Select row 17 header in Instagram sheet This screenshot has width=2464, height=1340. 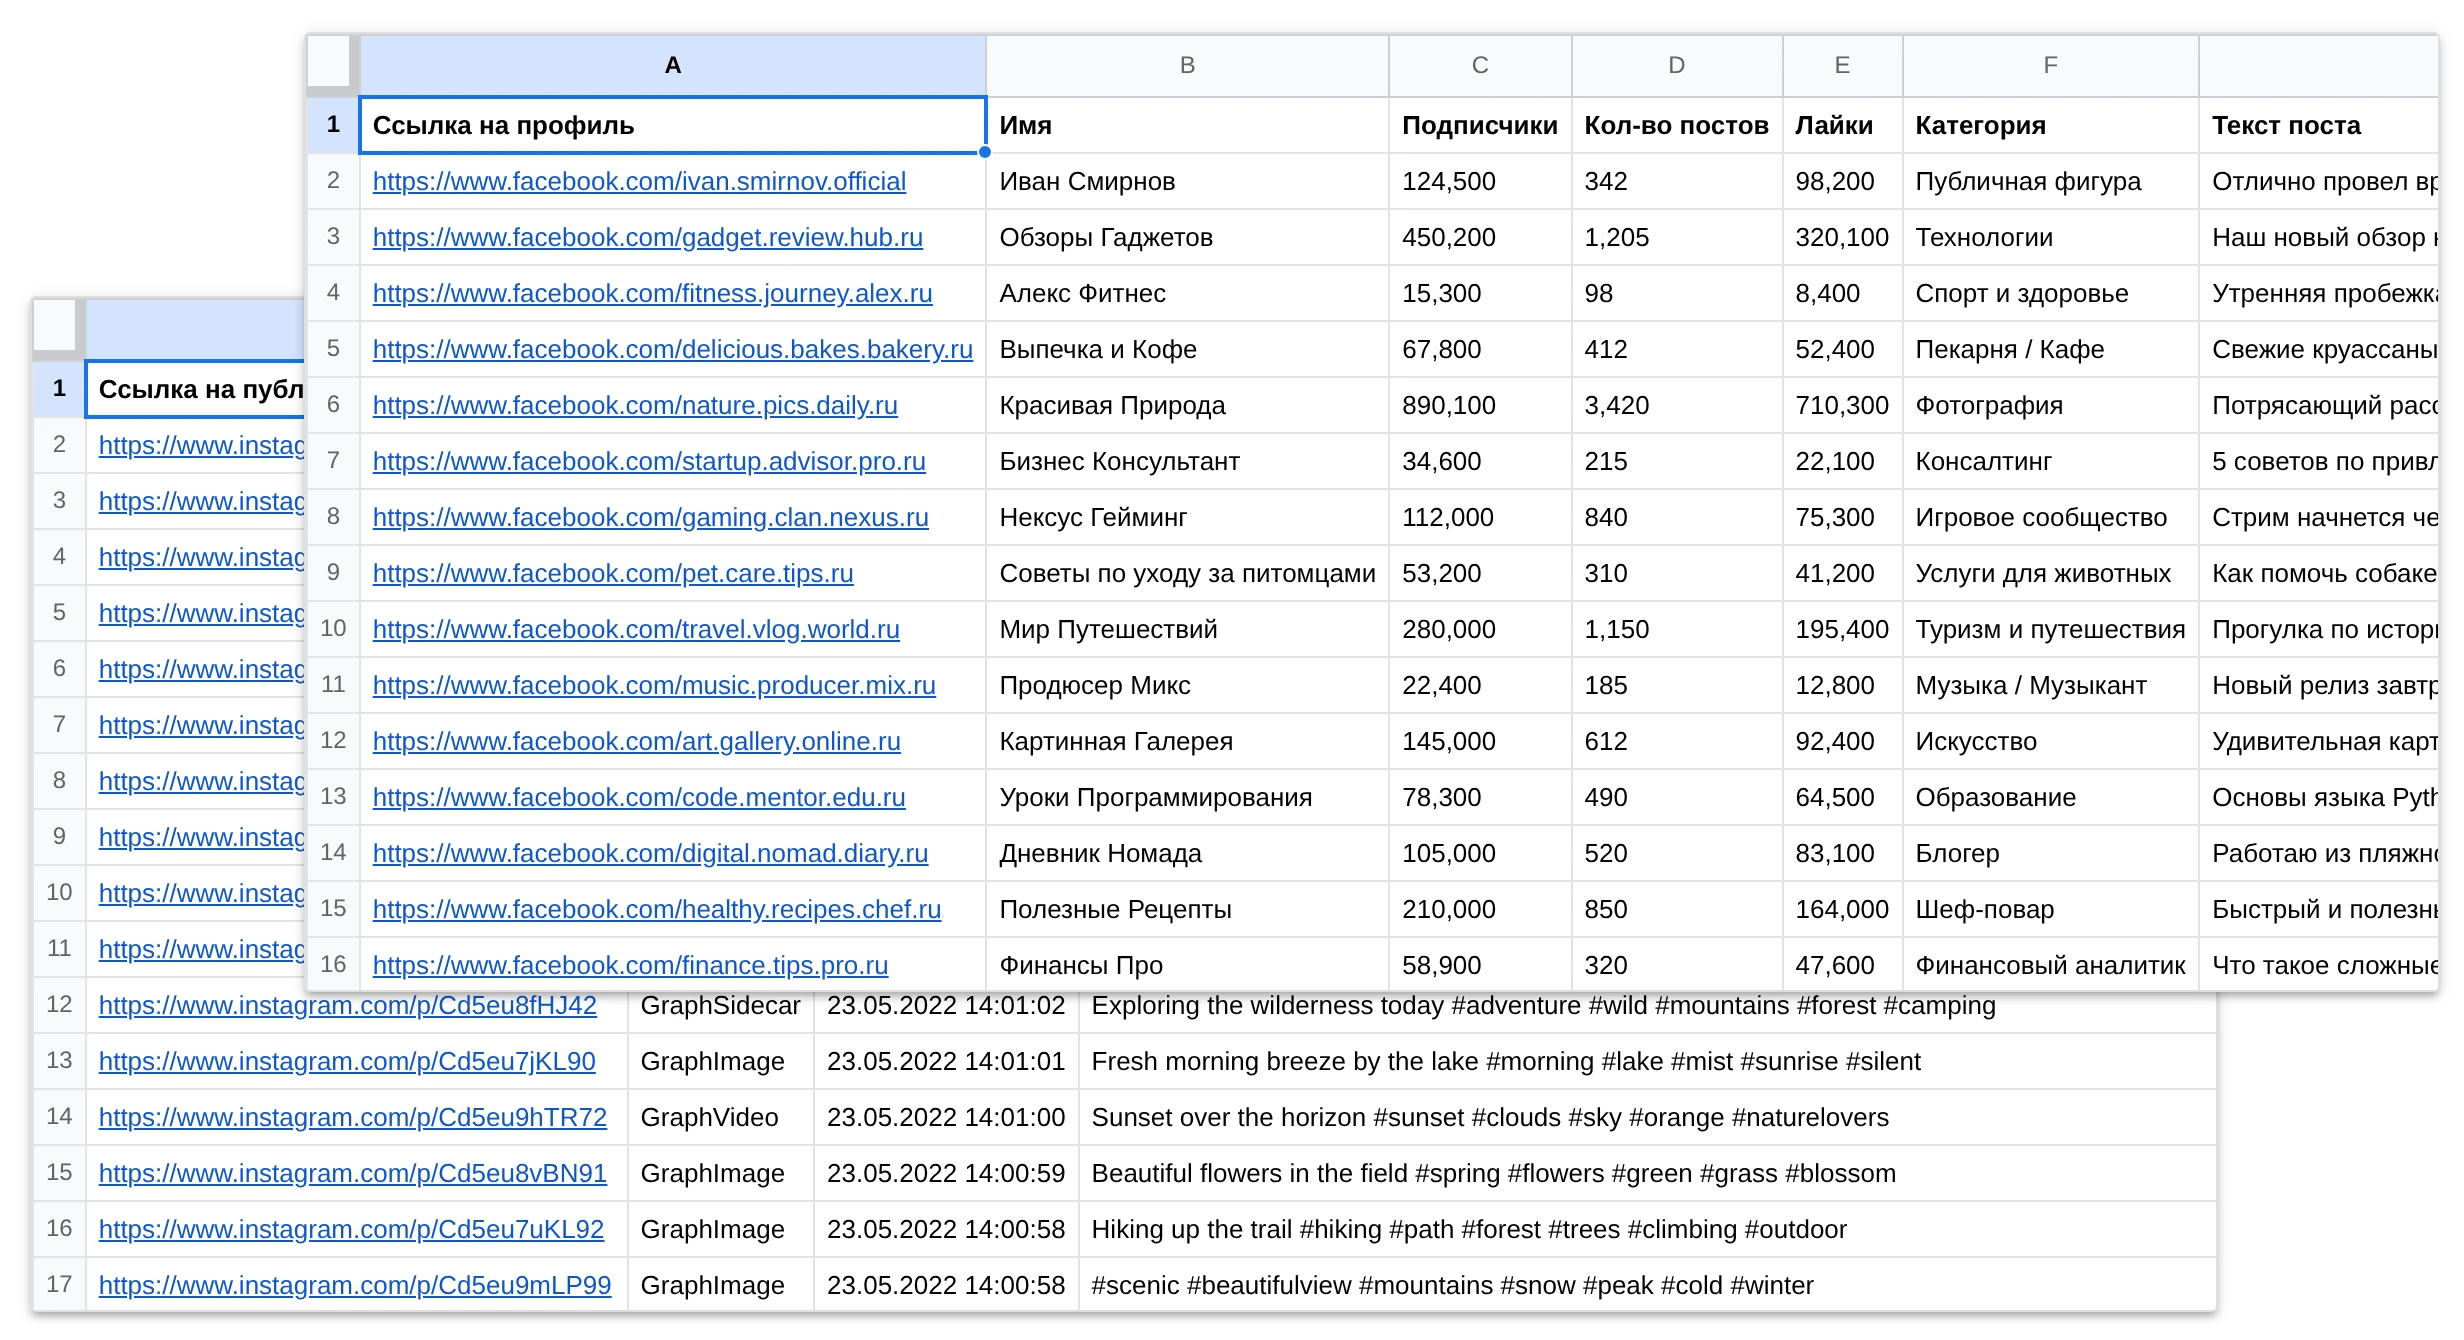pos(59,1284)
